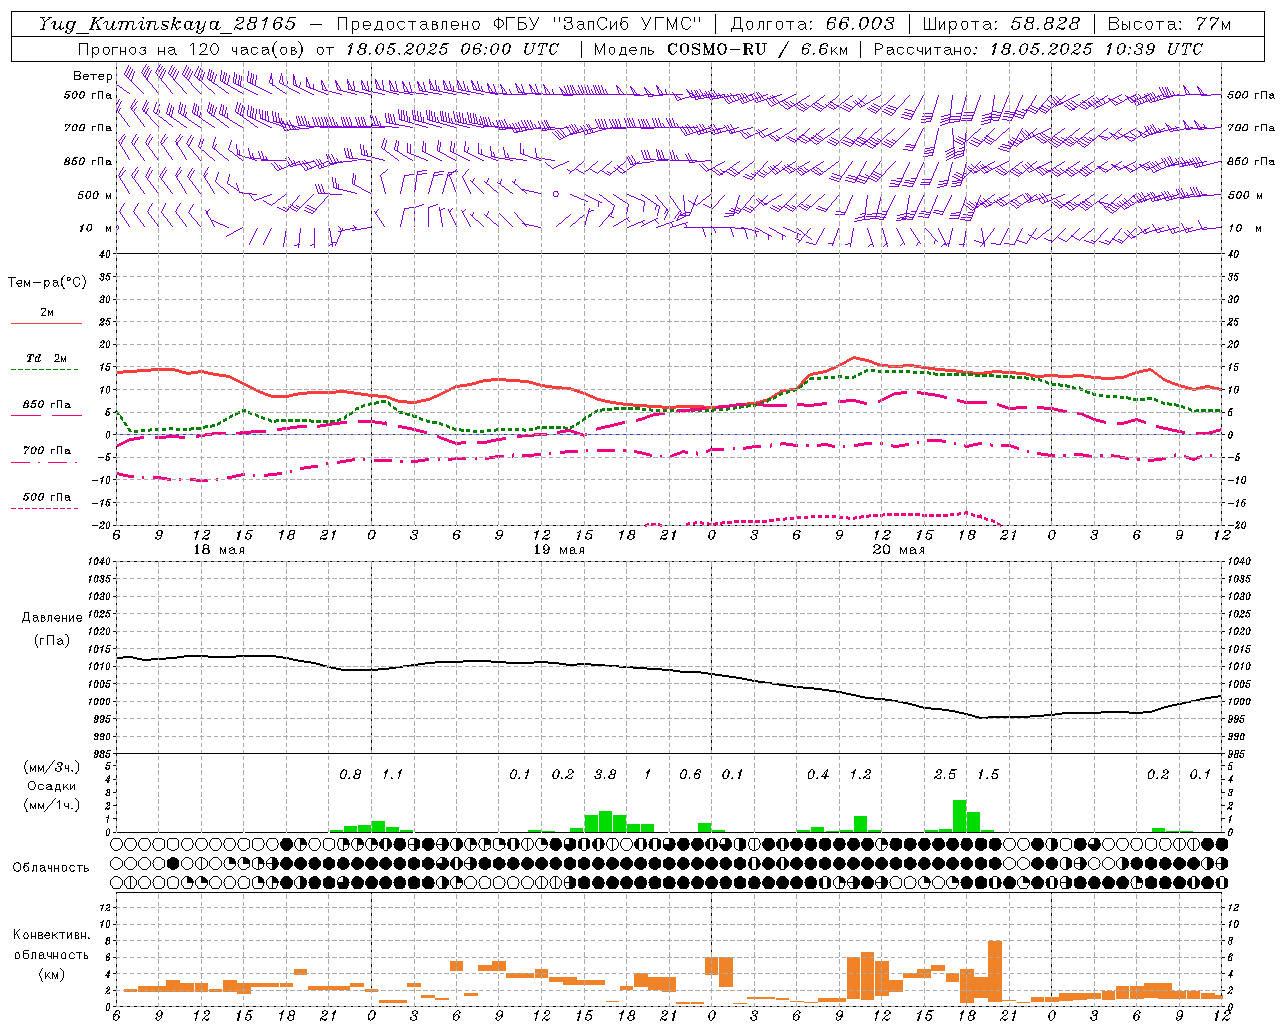Select the provider text ФГБУ "ЗапСиб УГМС"
The height and width of the screenshot is (1024, 1280).
[x=596, y=24]
